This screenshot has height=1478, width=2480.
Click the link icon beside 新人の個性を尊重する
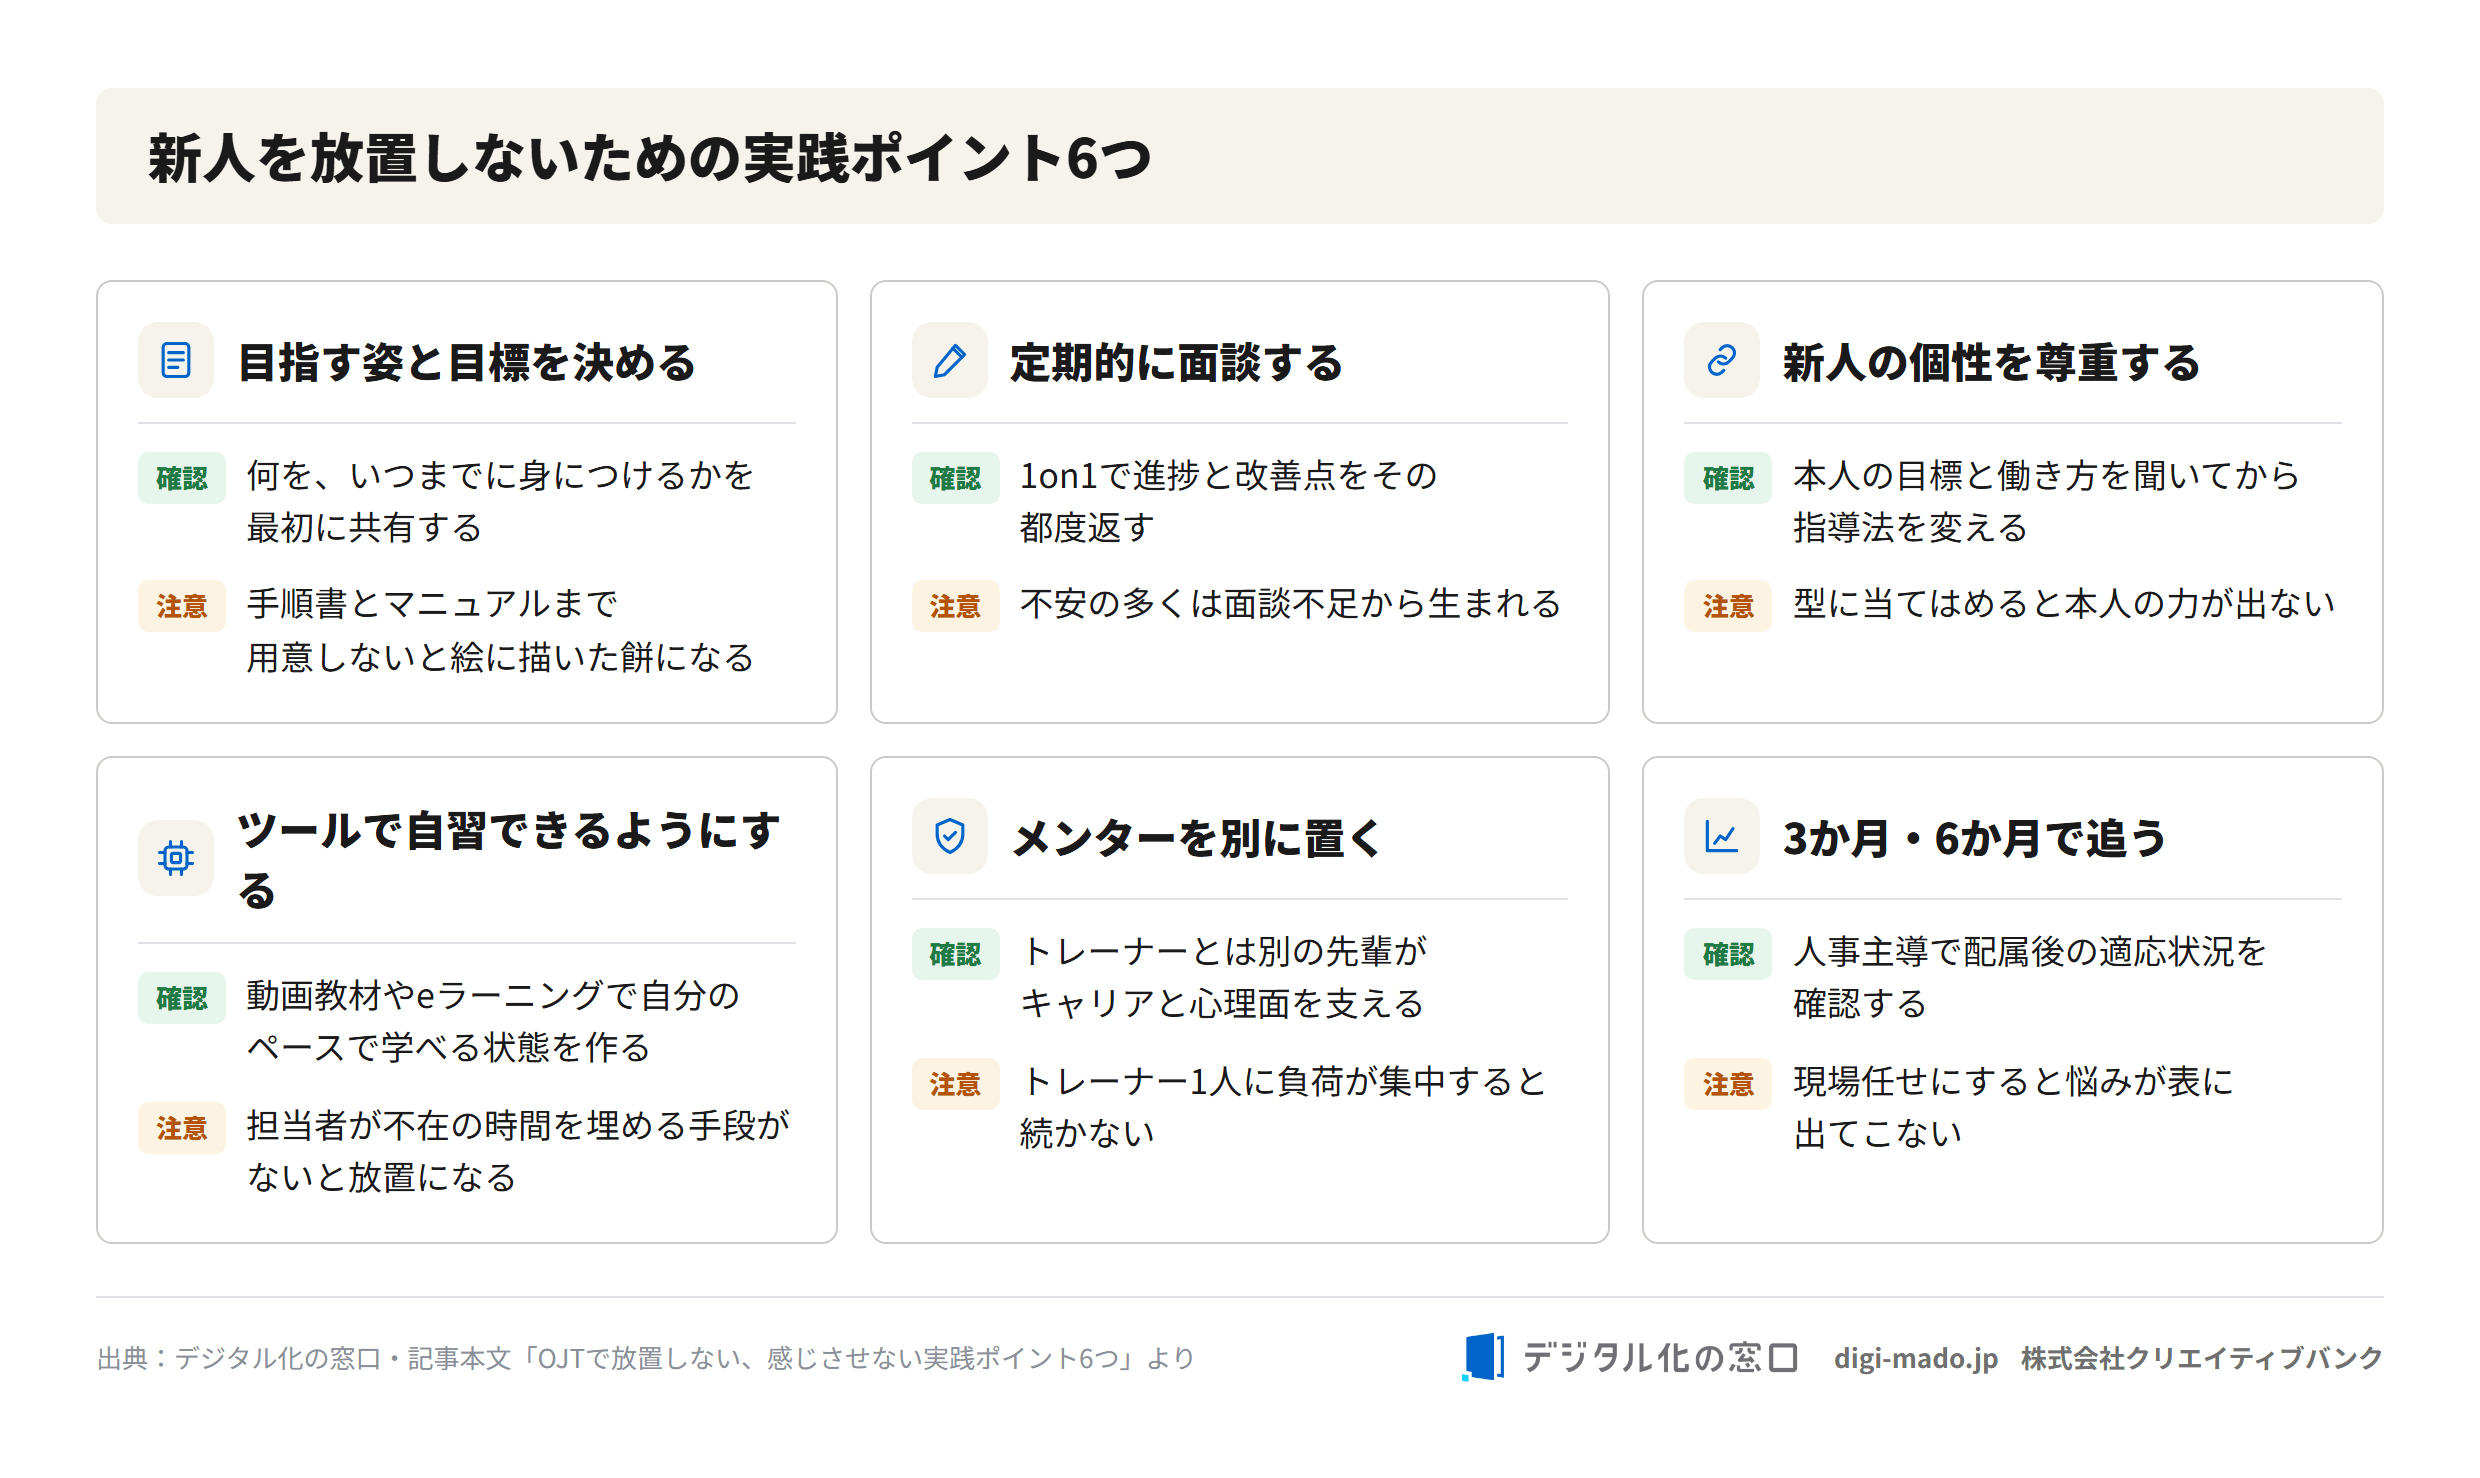coord(1721,360)
